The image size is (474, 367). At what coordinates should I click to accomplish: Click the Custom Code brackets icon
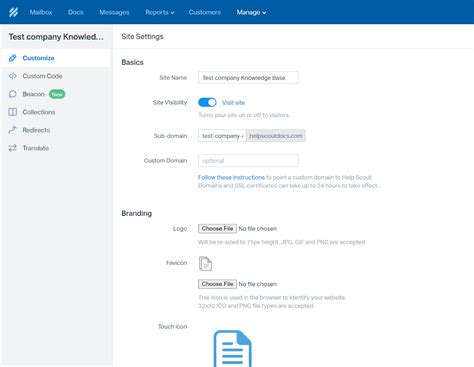[13, 76]
